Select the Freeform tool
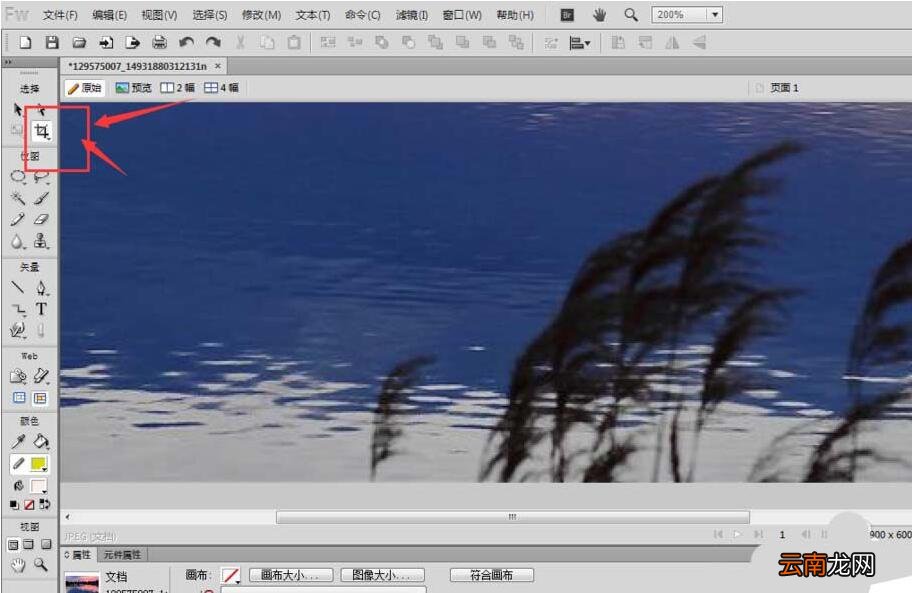Image resolution: width=912 pixels, height=593 pixels. tap(18, 330)
